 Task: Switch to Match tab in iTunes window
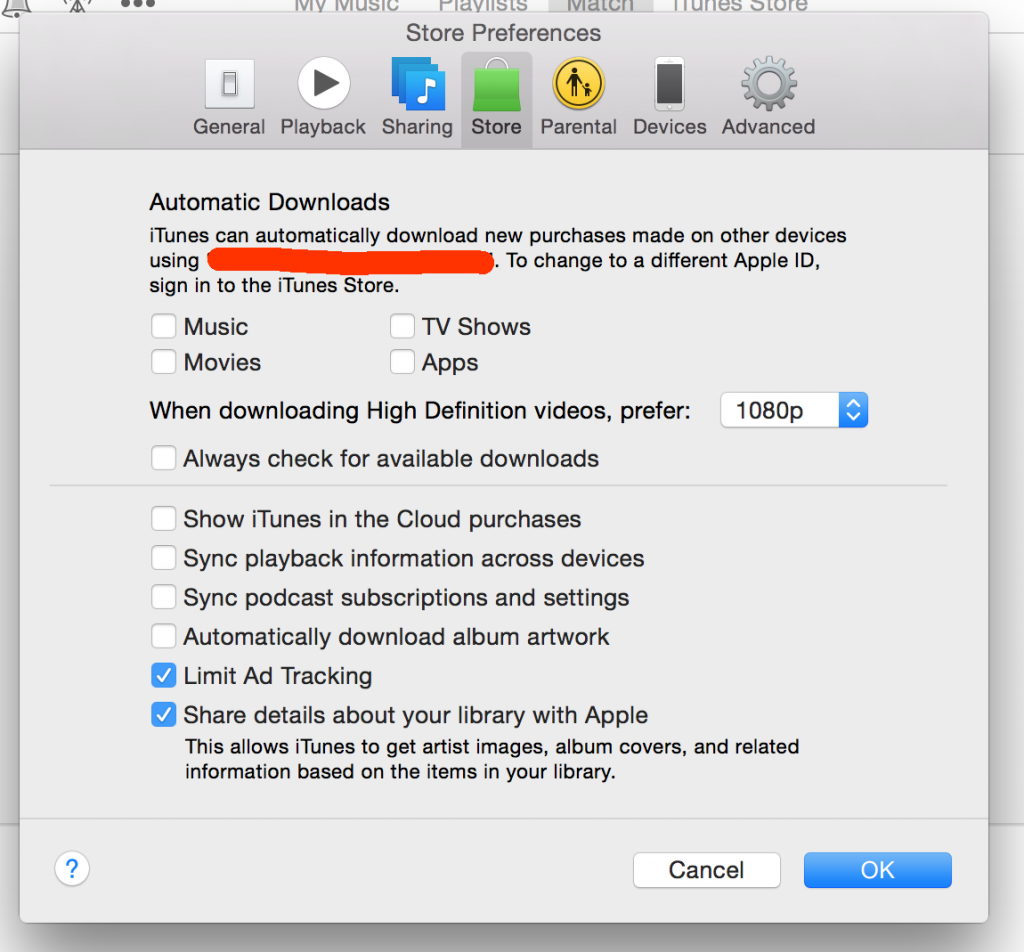[600, 6]
